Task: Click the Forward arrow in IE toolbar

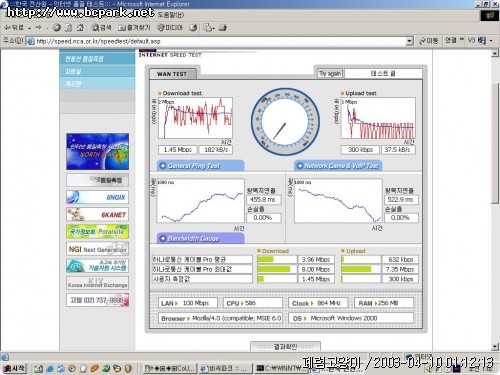Action: (x=38, y=28)
